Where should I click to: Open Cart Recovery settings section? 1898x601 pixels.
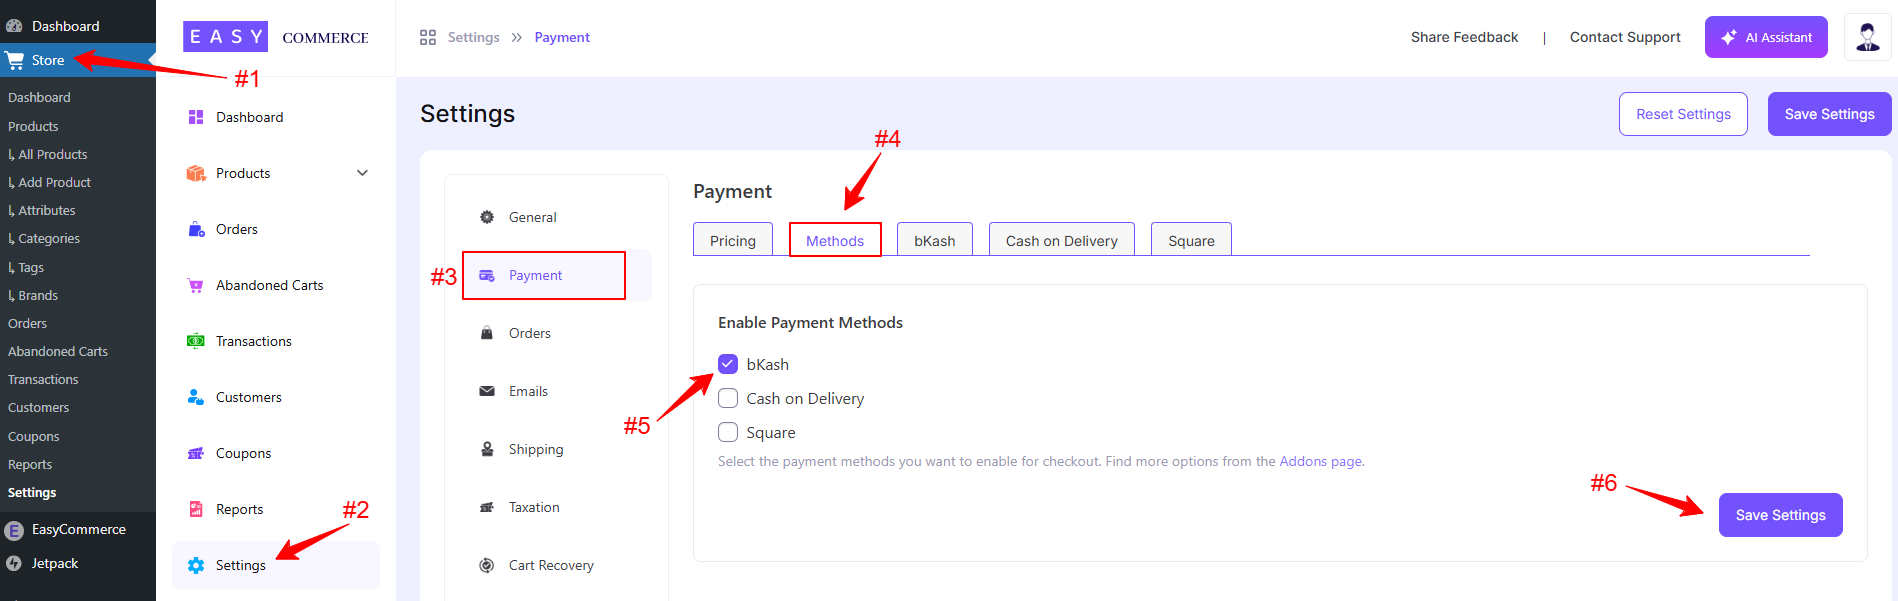tap(558, 565)
